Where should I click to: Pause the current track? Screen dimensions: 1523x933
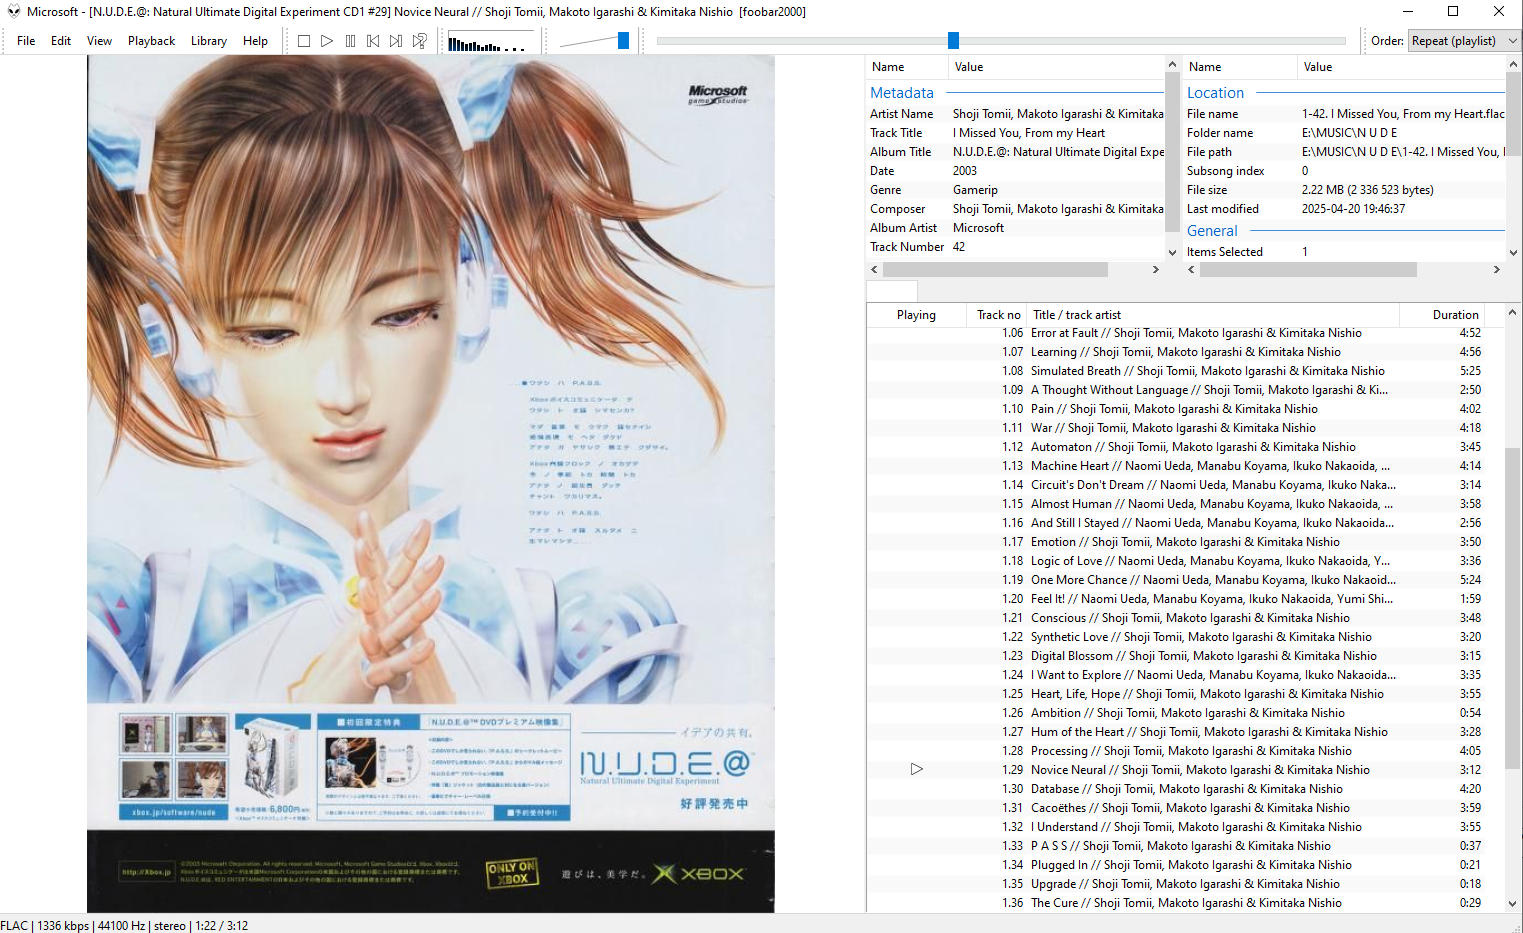350,41
